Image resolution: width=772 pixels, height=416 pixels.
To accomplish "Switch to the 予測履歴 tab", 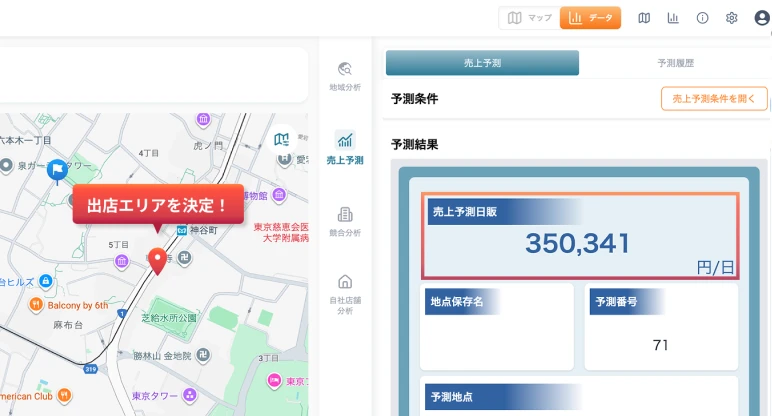I will coord(675,63).
